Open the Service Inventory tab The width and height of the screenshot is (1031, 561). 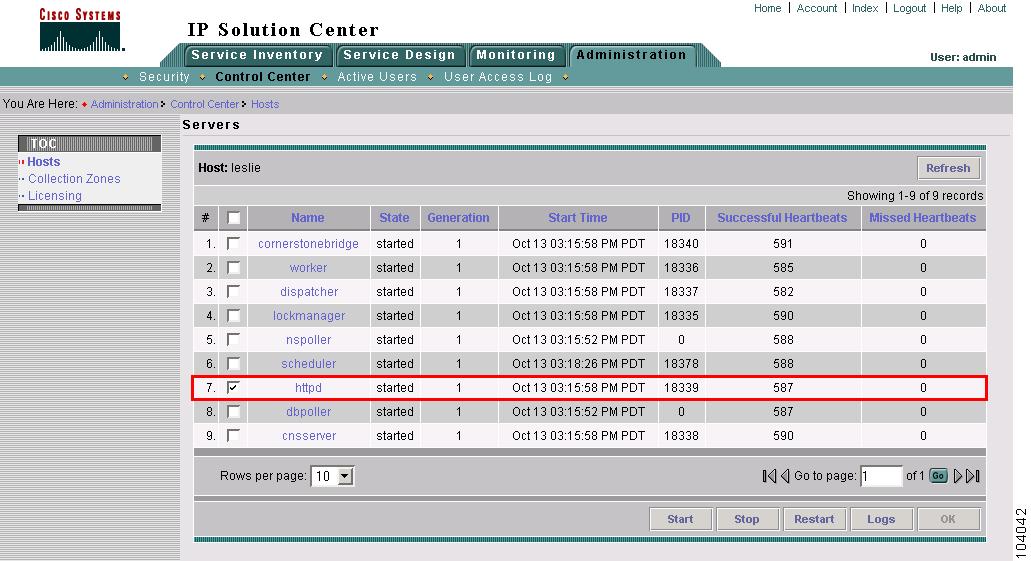[257, 55]
